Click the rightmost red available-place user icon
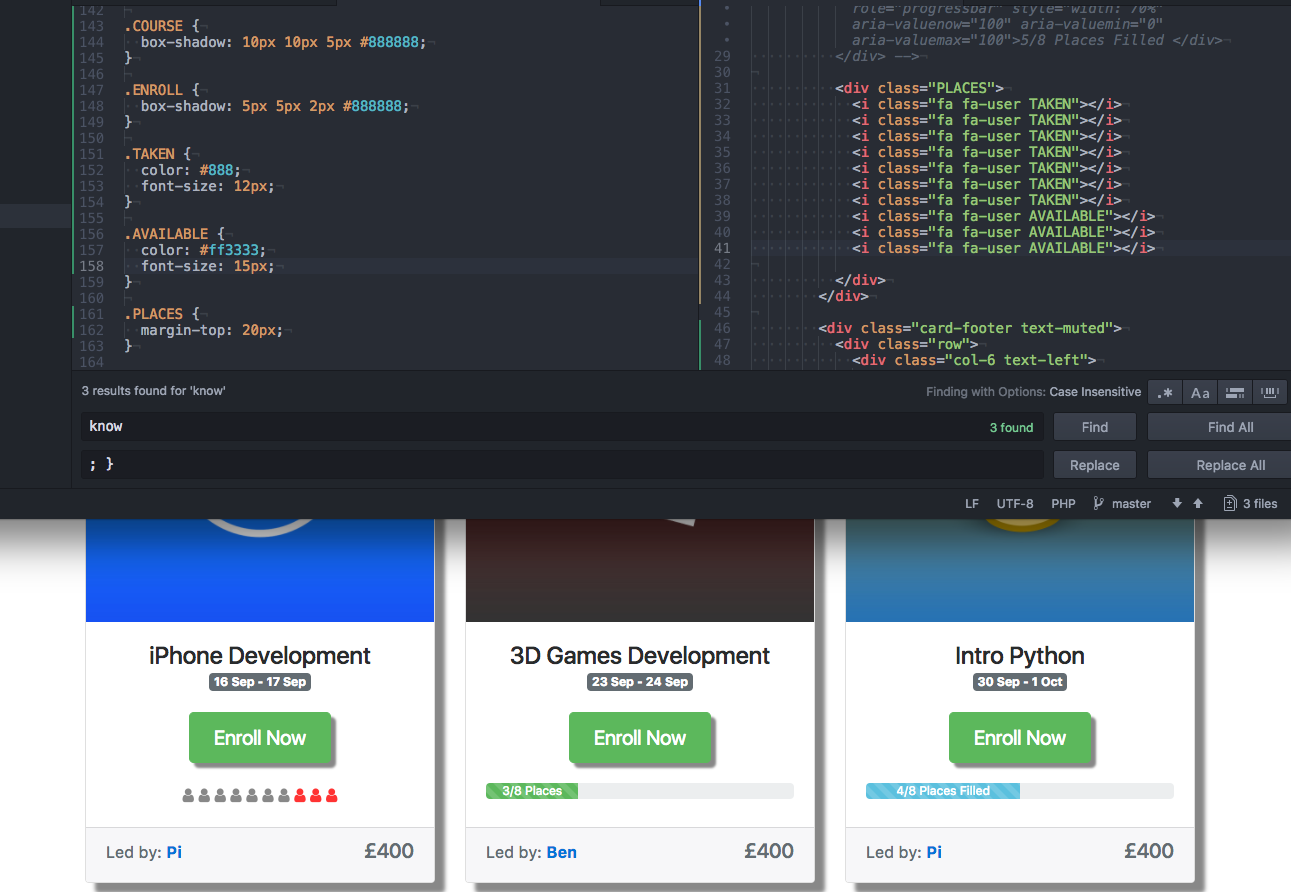Viewport: 1291px width, 892px height. pos(332,796)
